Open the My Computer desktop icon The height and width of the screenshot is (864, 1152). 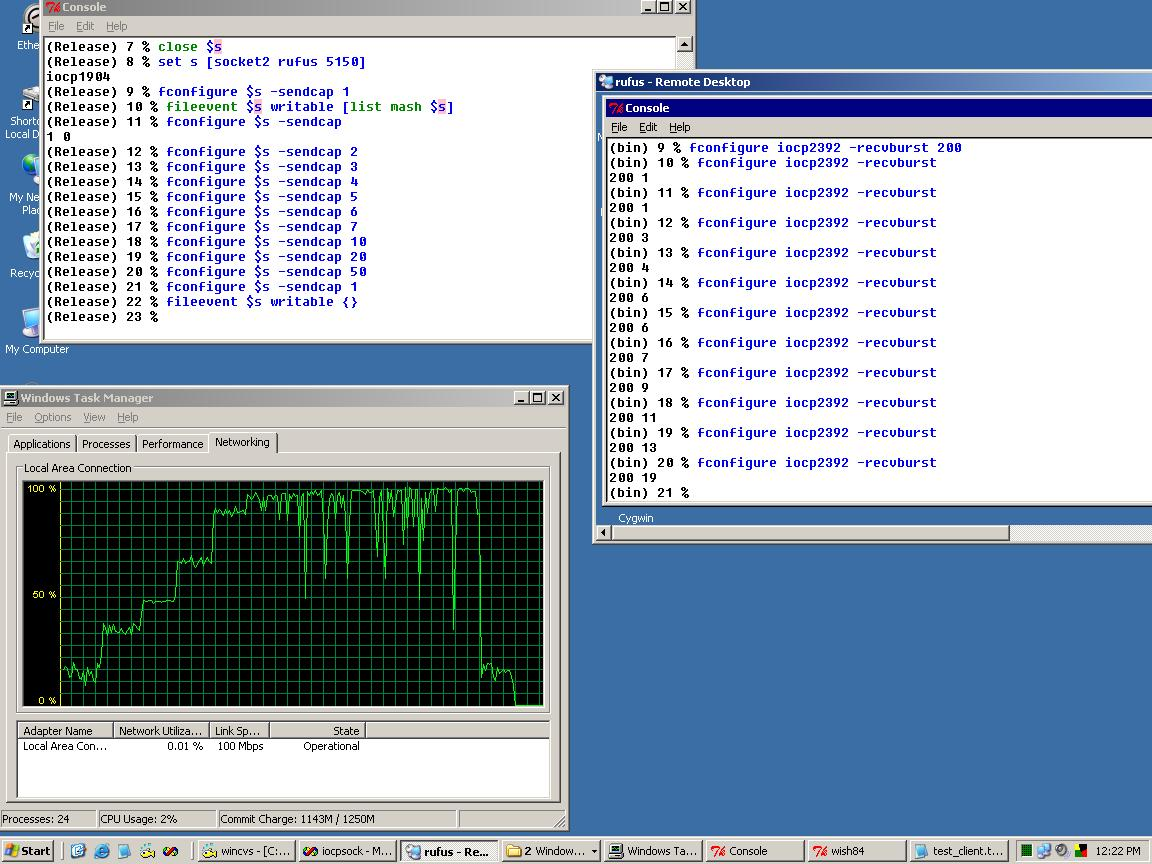pyautogui.click(x=33, y=331)
